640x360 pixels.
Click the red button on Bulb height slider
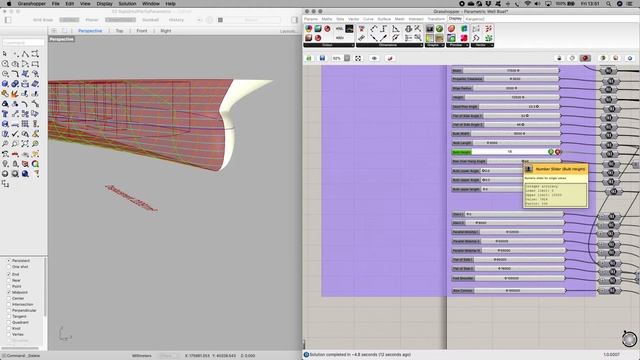pyautogui.click(x=558, y=152)
